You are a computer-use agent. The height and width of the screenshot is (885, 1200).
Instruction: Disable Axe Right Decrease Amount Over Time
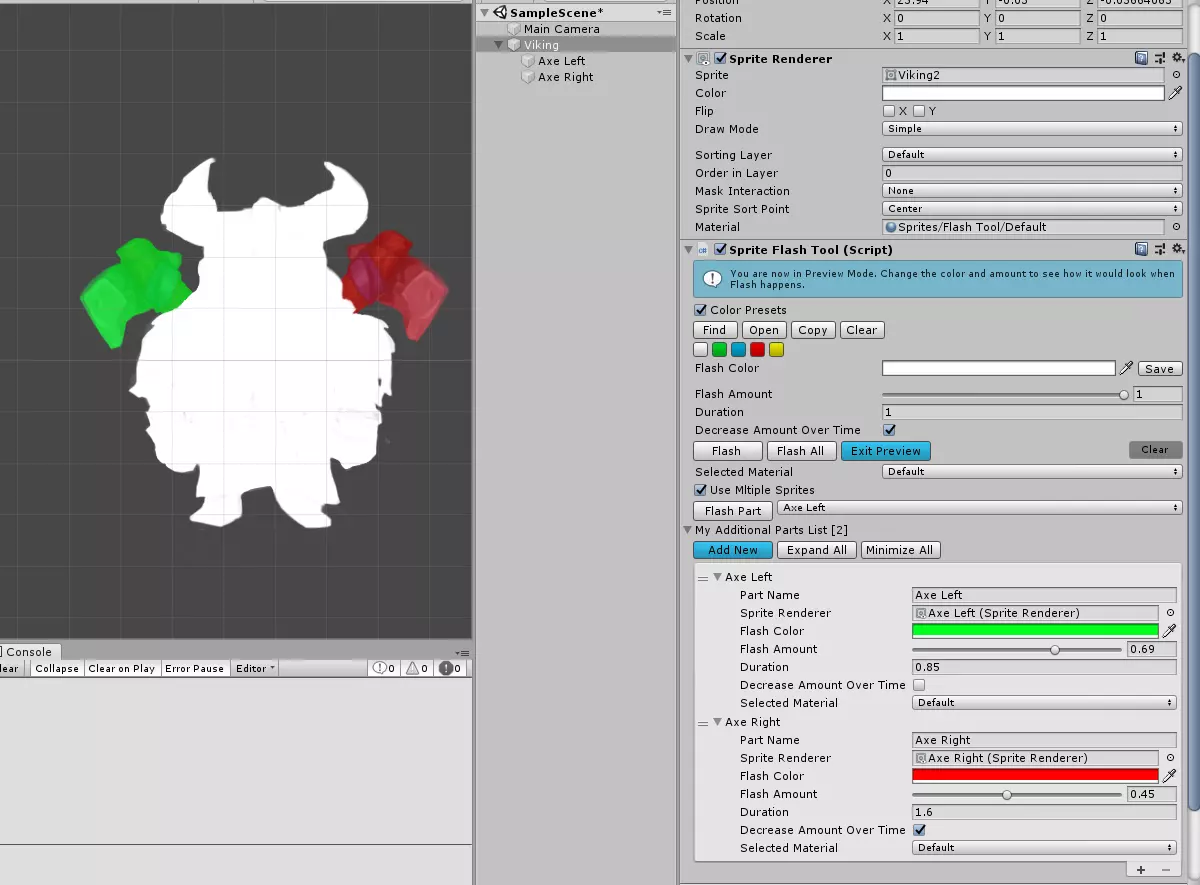(919, 830)
